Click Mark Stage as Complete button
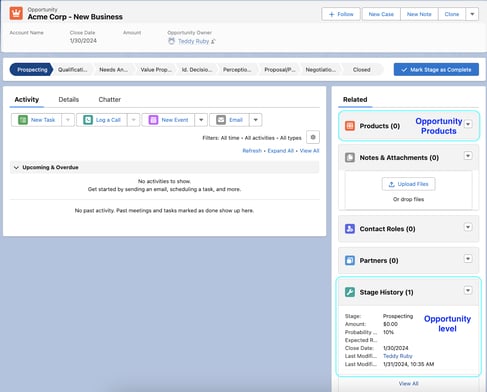The height and width of the screenshot is (392, 487). coord(436,69)
